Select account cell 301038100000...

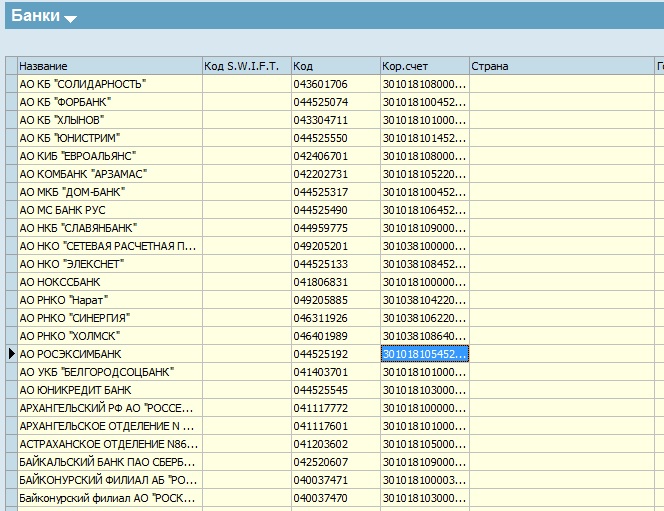pyautogui.click(x=425, y=246)
